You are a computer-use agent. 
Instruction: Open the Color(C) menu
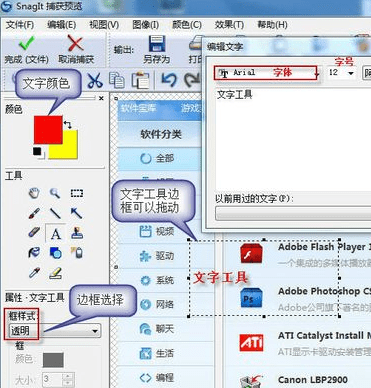187,24
